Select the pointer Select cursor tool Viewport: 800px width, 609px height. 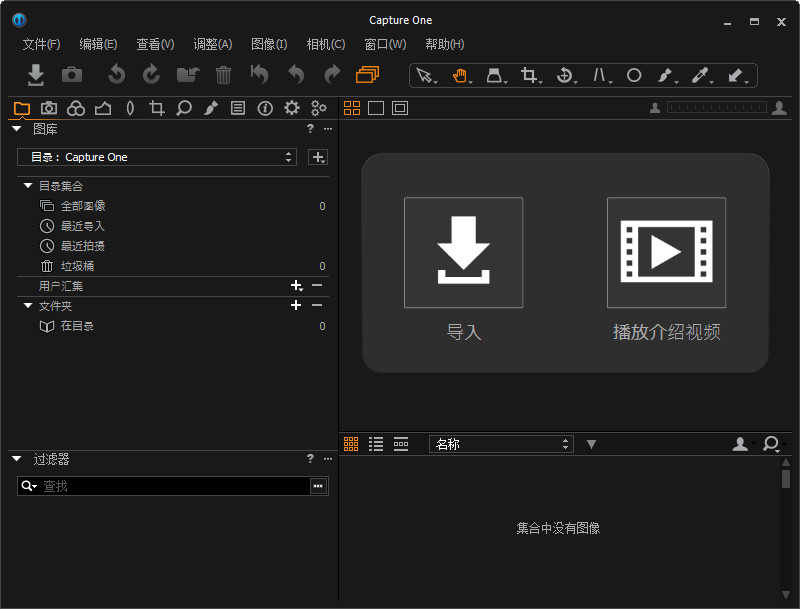425,75
